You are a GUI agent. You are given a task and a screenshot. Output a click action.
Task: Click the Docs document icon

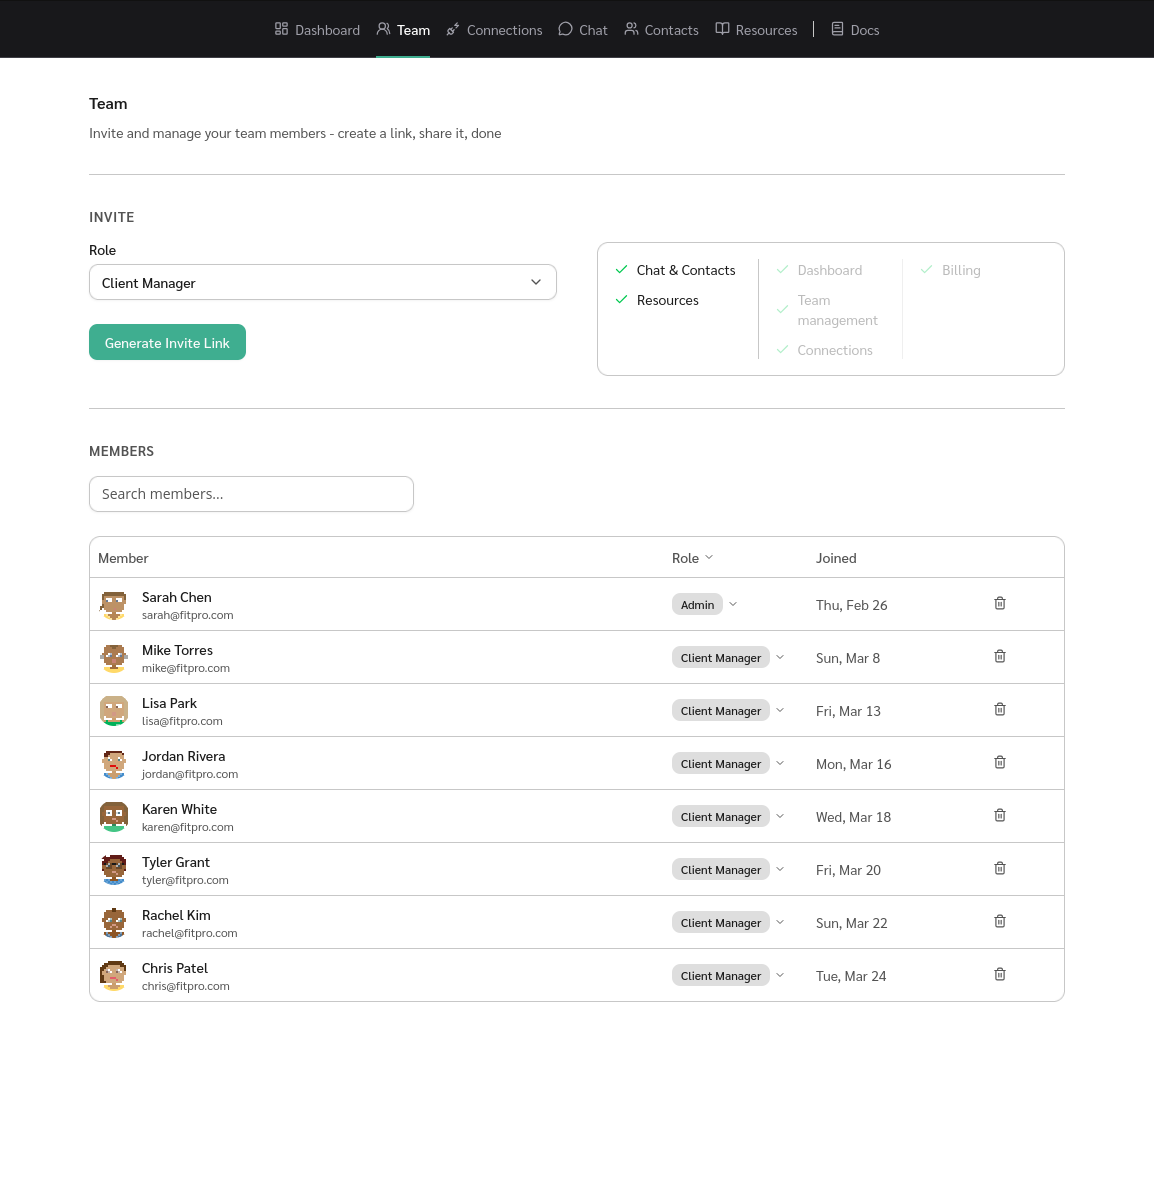click(x=837, y=29)
